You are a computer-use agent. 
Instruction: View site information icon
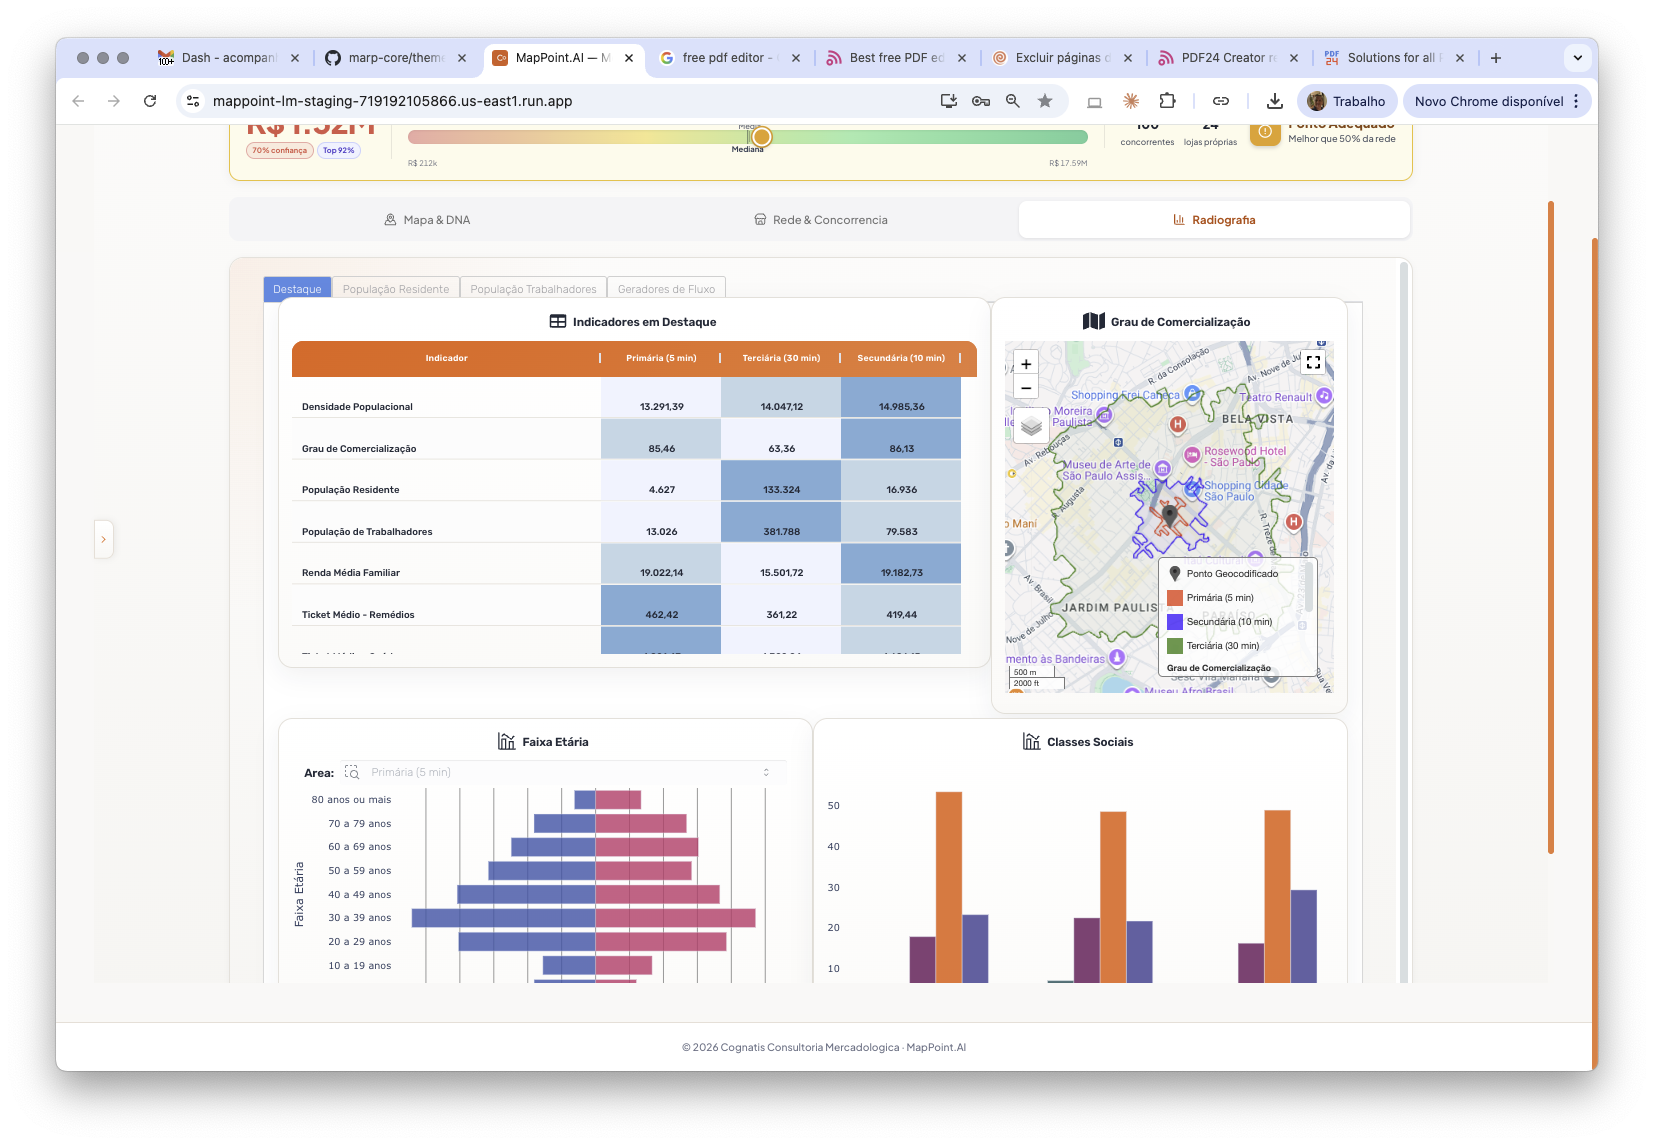click(x=194, y=101)
